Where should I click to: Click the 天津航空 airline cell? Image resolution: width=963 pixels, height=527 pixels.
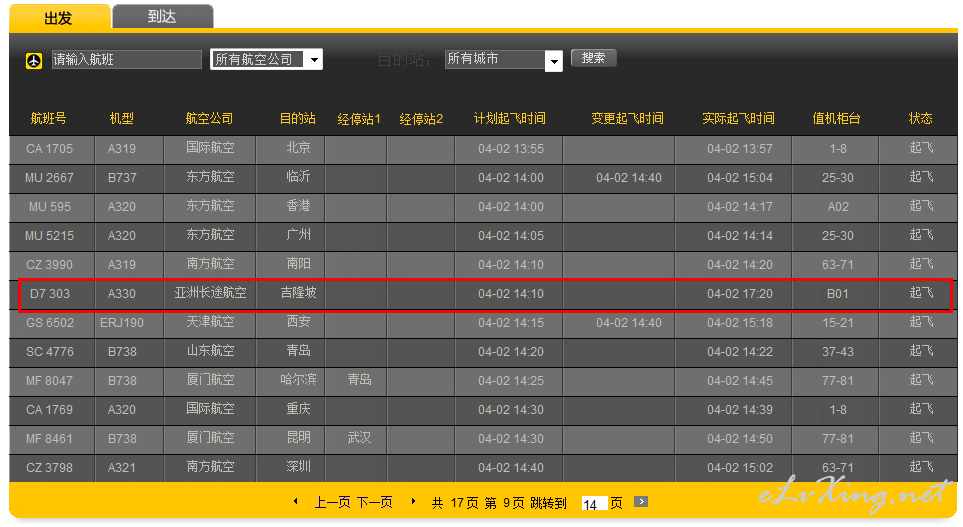pos(210,323)
